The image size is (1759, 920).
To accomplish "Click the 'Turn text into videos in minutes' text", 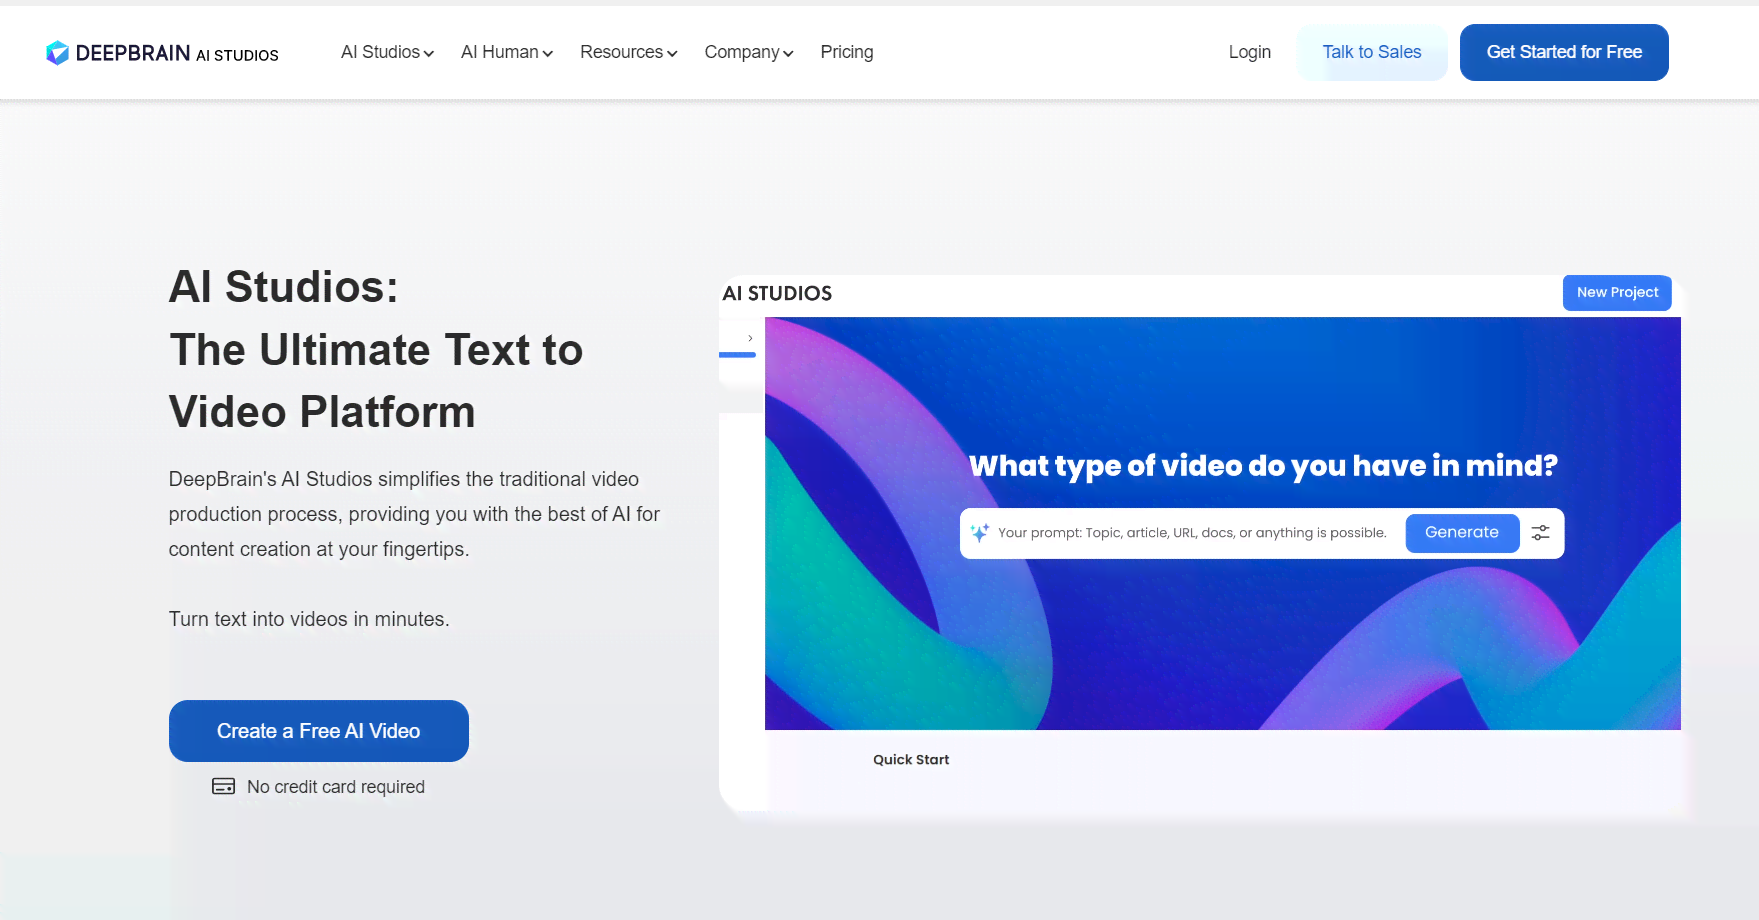I will pos(309,619).
